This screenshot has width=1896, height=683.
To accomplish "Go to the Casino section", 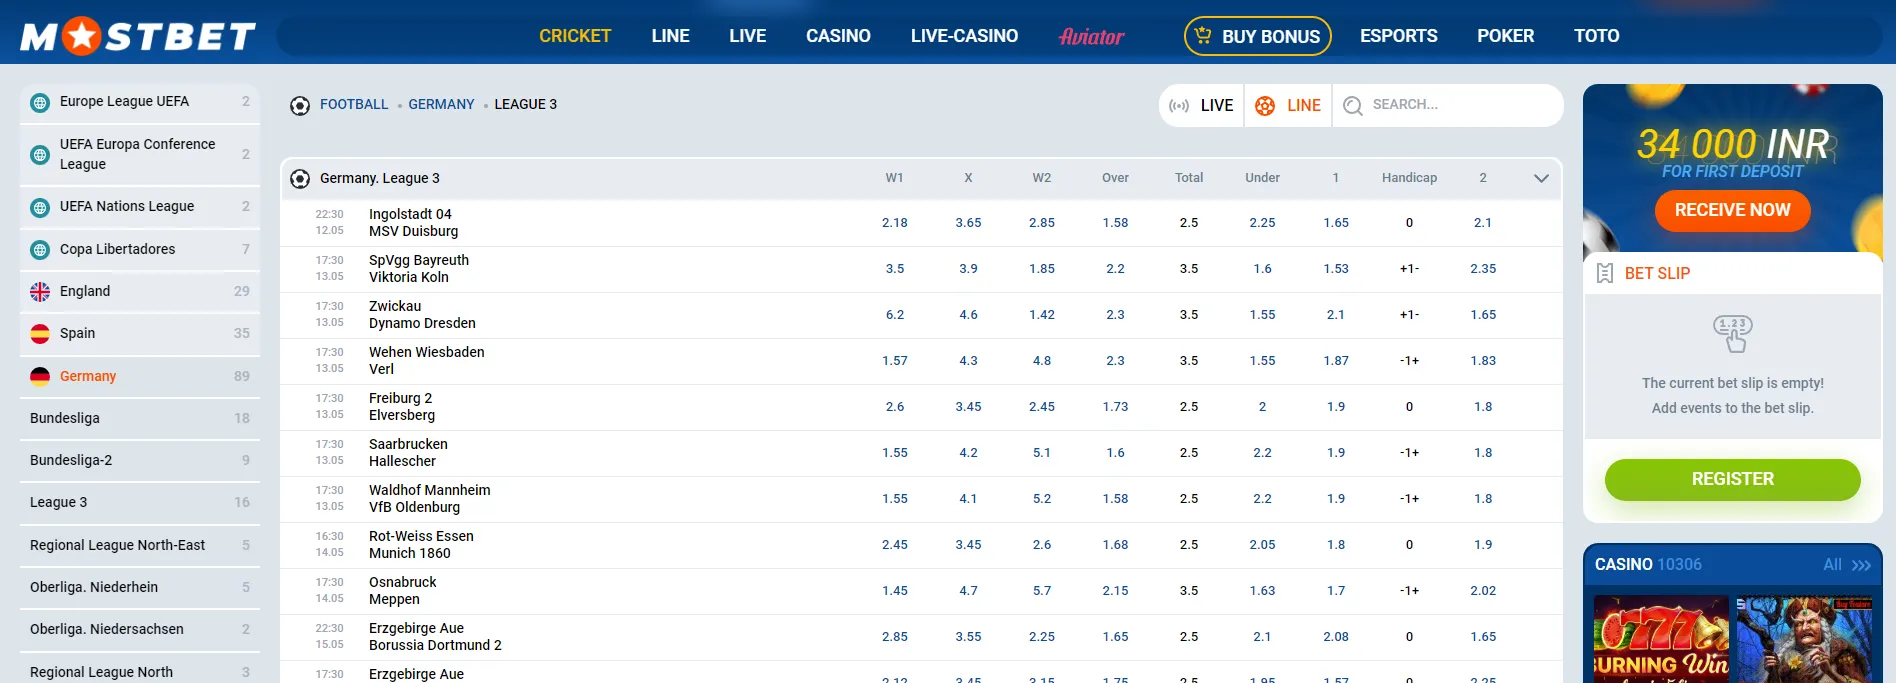I will click(838, 36).
